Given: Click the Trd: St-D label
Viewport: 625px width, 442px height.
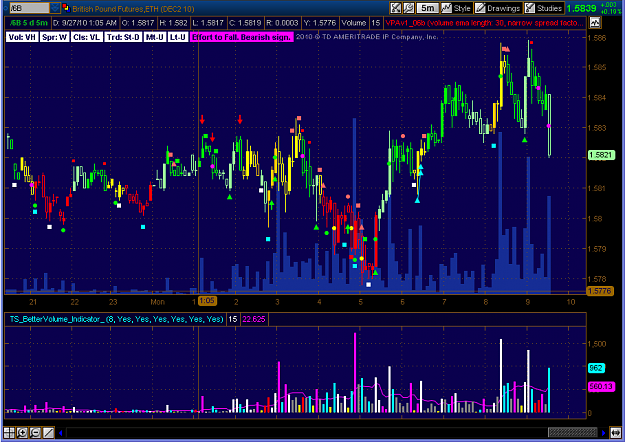Looking at the screenshot, I should (123, 37).
